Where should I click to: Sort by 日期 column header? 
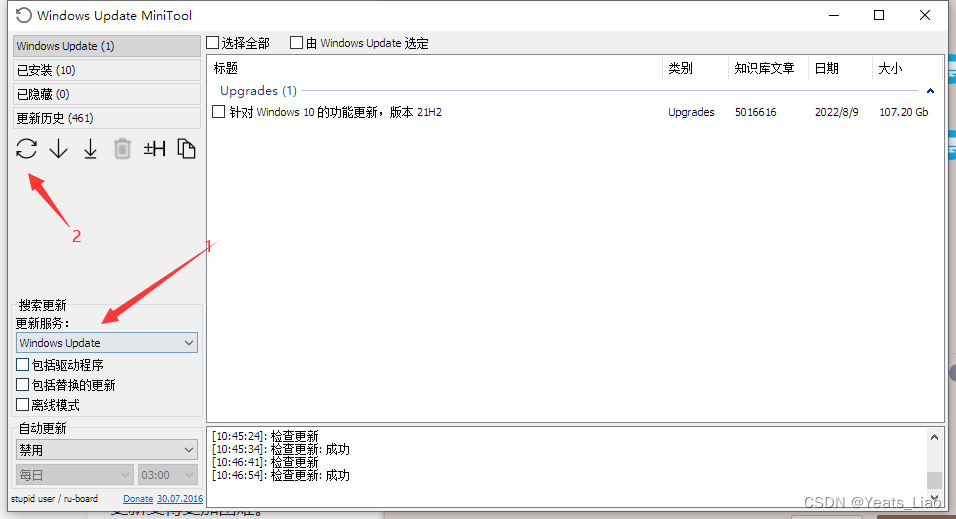pos(840,68)
